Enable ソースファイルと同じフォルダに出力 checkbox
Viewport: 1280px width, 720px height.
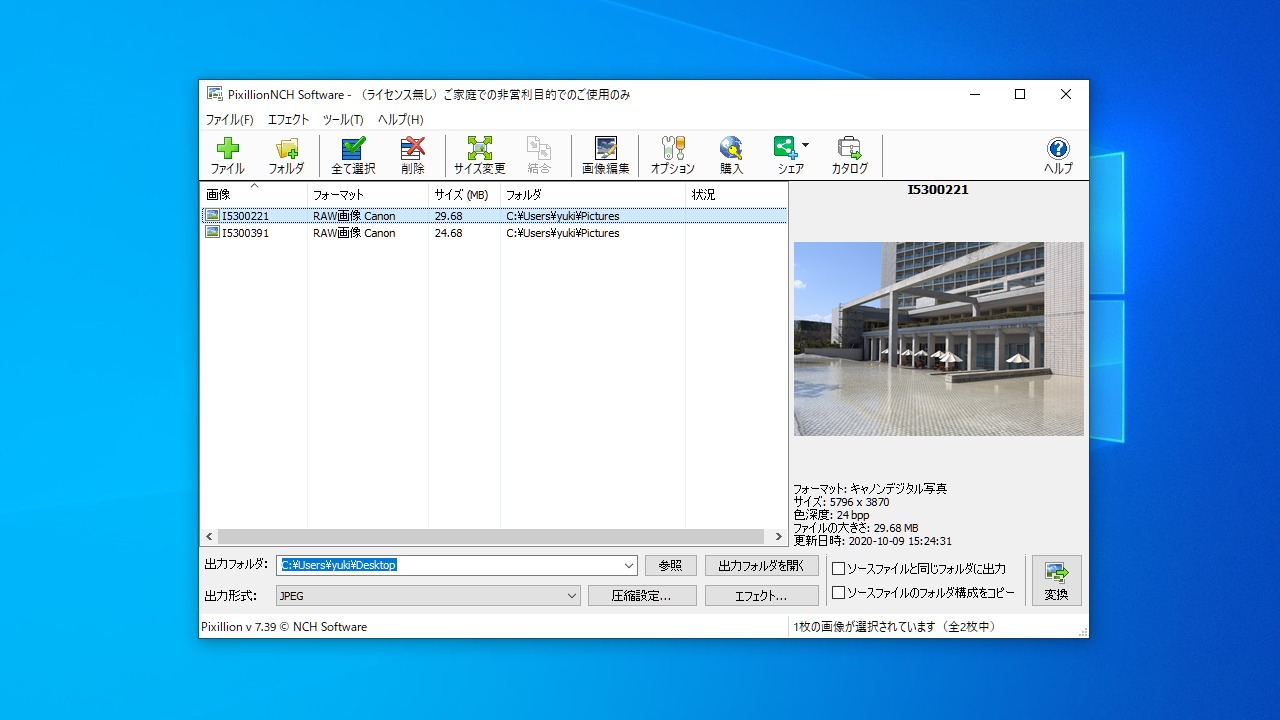click(839, 569)
